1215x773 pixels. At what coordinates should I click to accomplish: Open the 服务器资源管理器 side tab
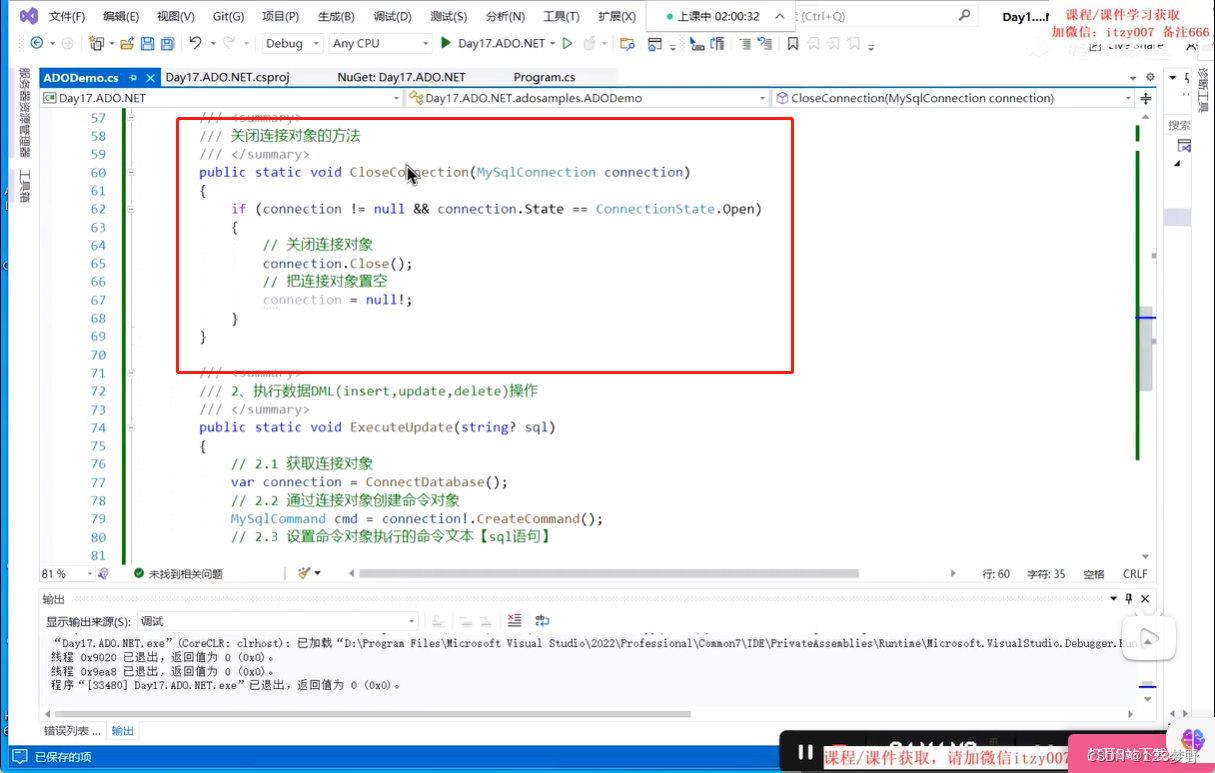pyautogui.click(x=25, y=113)
